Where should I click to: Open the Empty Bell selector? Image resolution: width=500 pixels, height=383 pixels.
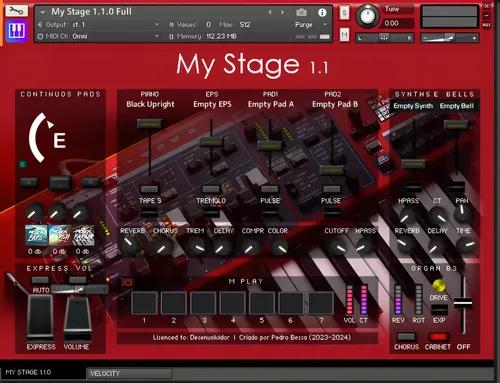[x=456, y=106]
